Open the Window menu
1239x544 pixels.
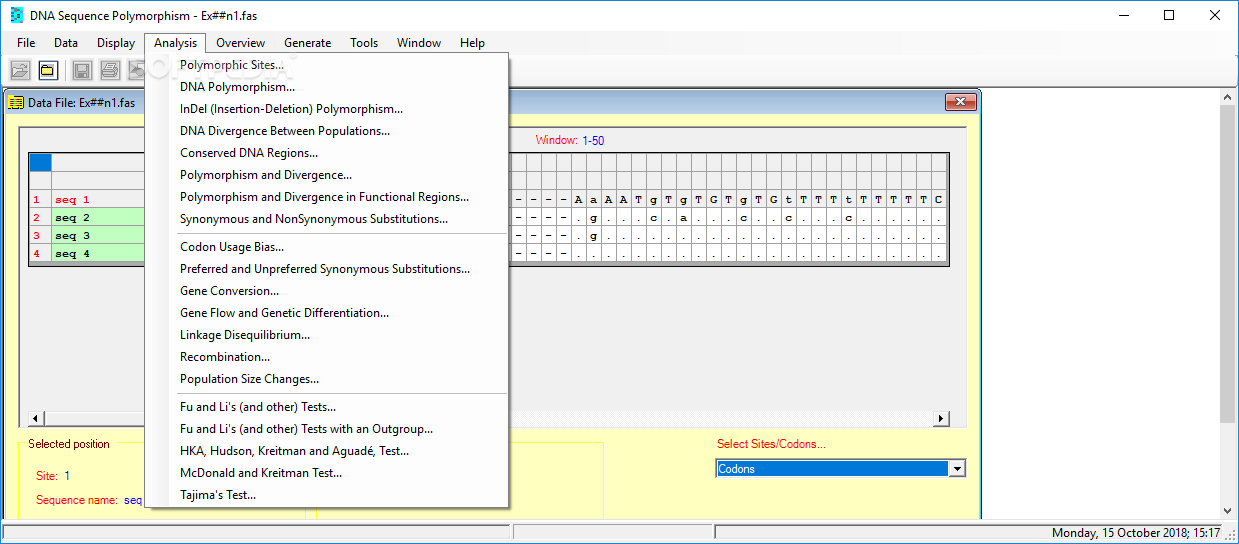coord(419,43)
